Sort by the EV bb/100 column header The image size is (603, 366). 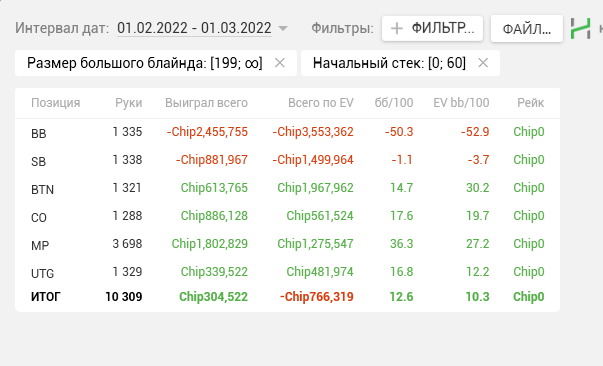point(461,103)
